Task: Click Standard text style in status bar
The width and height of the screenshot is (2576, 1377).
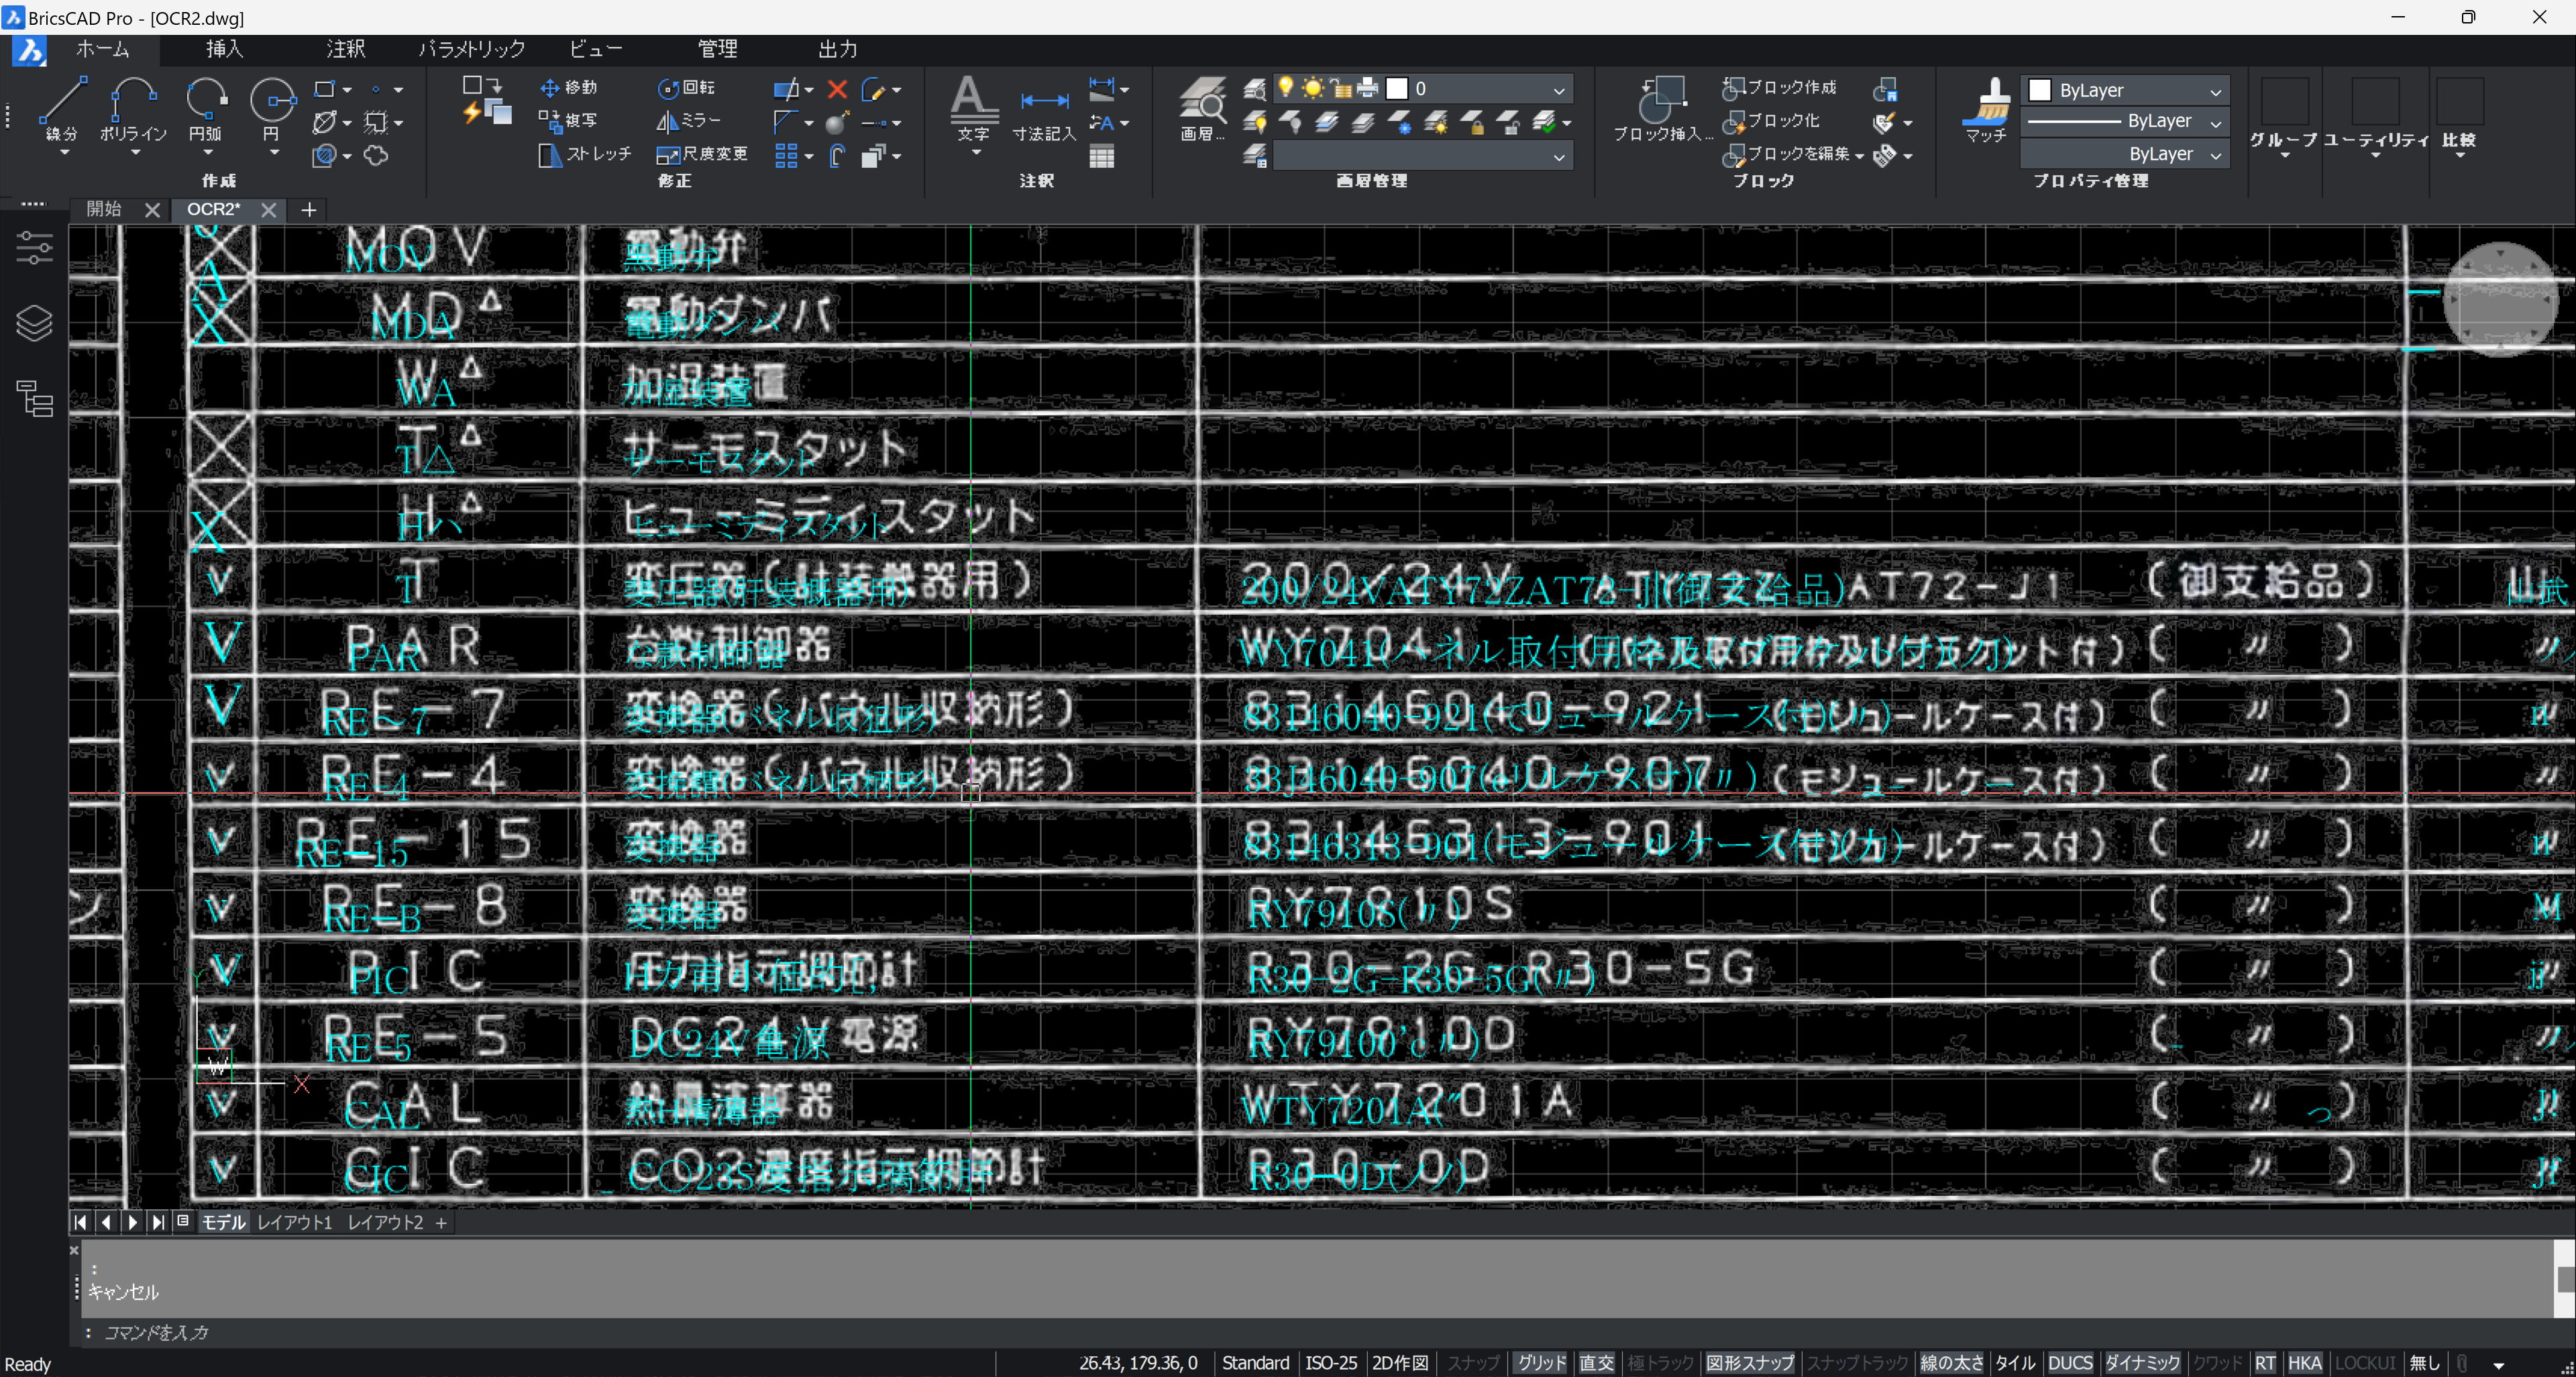Action: coord(1255,1363)
